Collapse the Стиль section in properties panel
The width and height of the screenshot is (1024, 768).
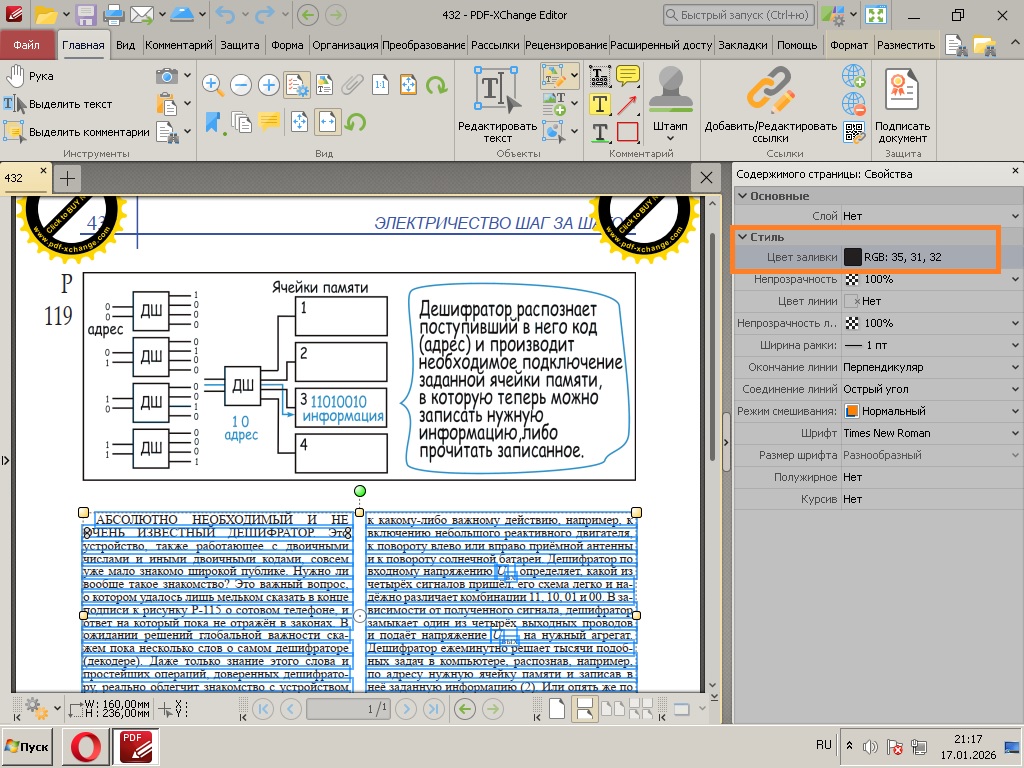745,237
